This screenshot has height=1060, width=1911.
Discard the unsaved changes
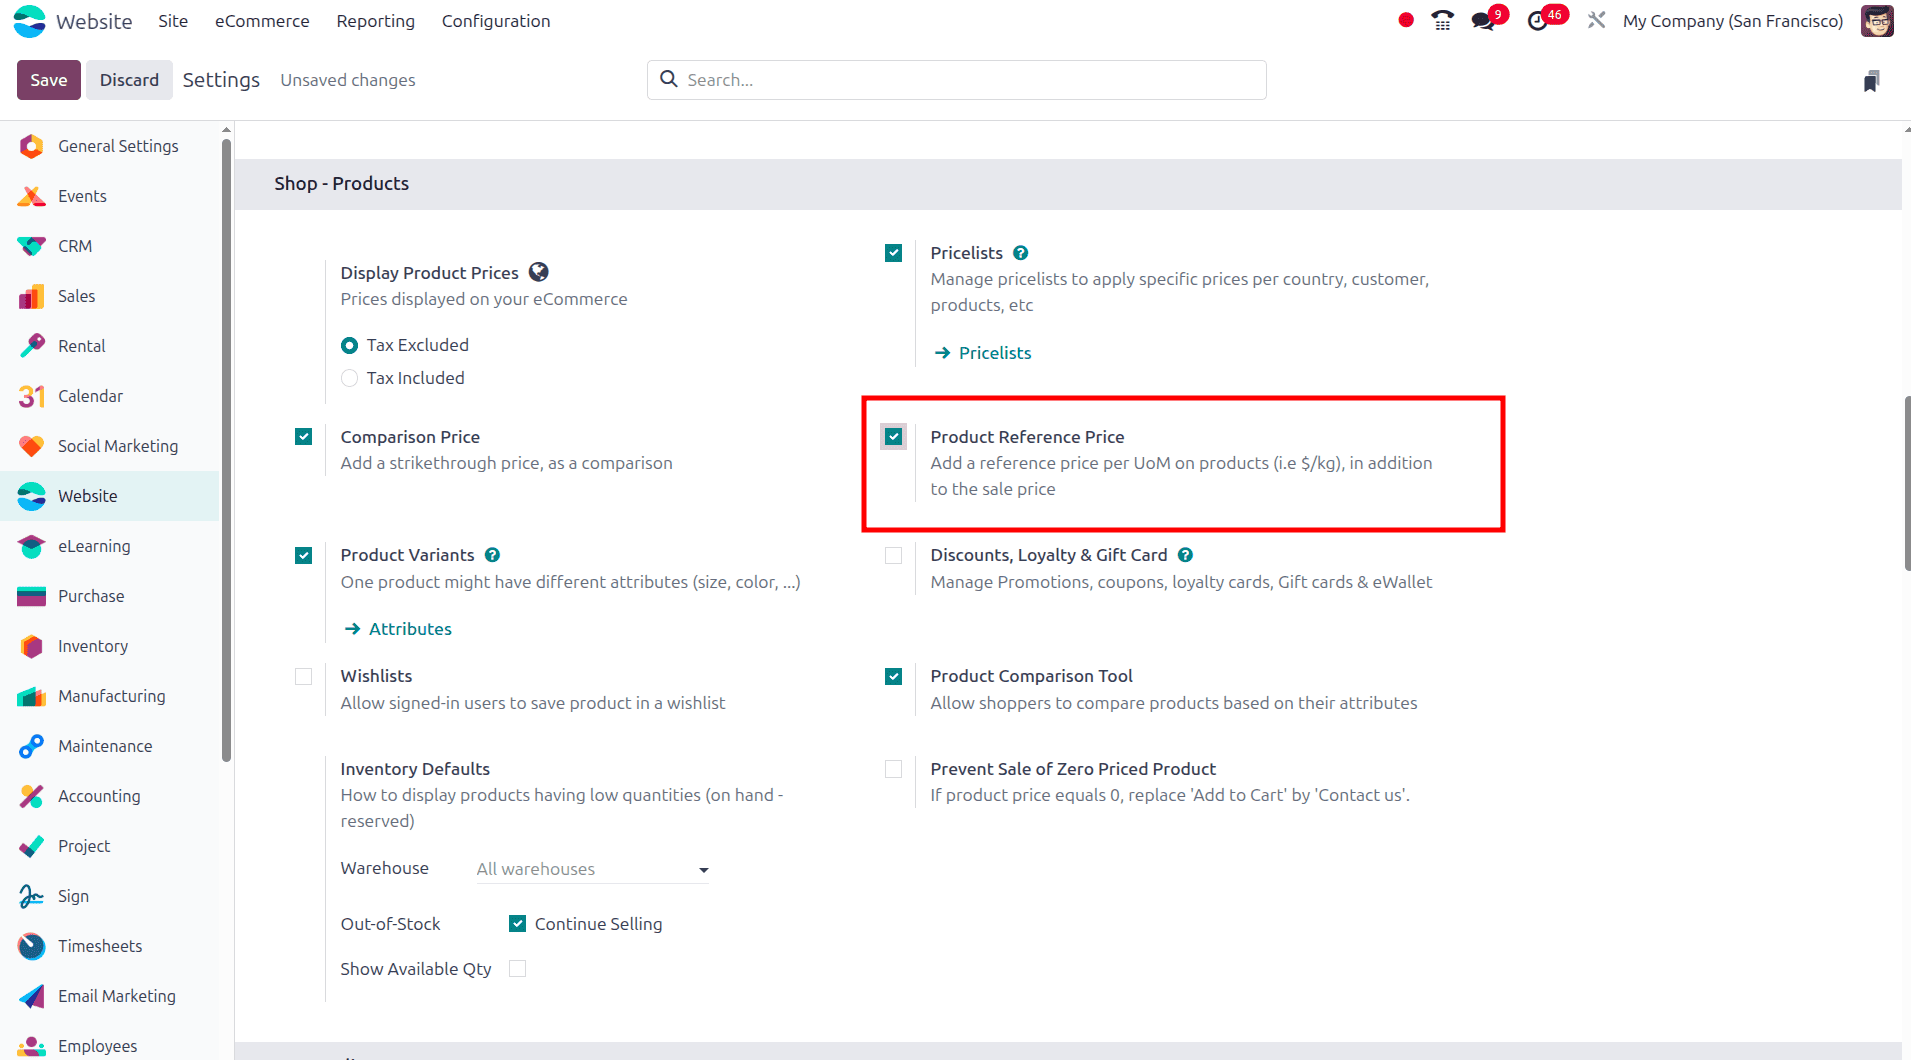coord(129,80)
